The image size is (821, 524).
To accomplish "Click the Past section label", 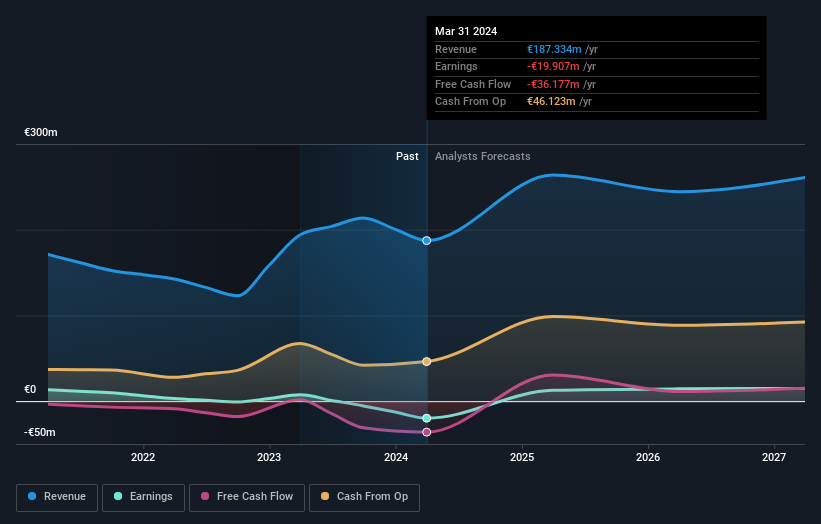I will click(407, 157).
